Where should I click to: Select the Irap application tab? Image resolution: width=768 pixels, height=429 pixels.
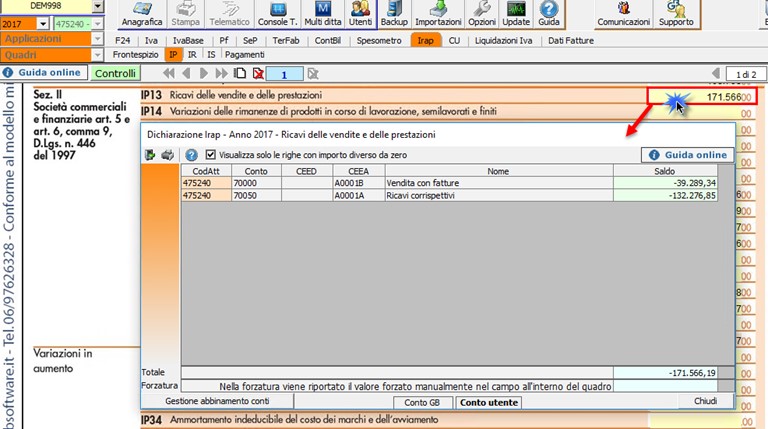425,41
